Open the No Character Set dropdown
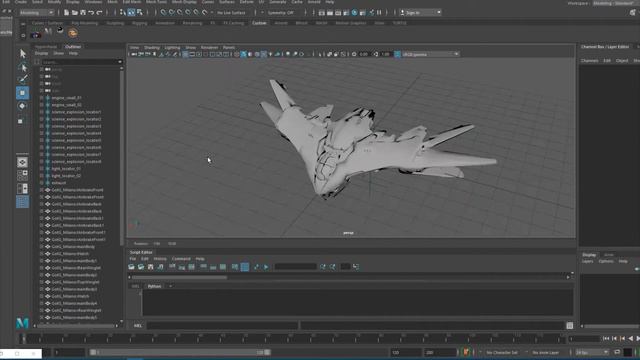This screenshot has width=640, height=360. click(502, 352)
